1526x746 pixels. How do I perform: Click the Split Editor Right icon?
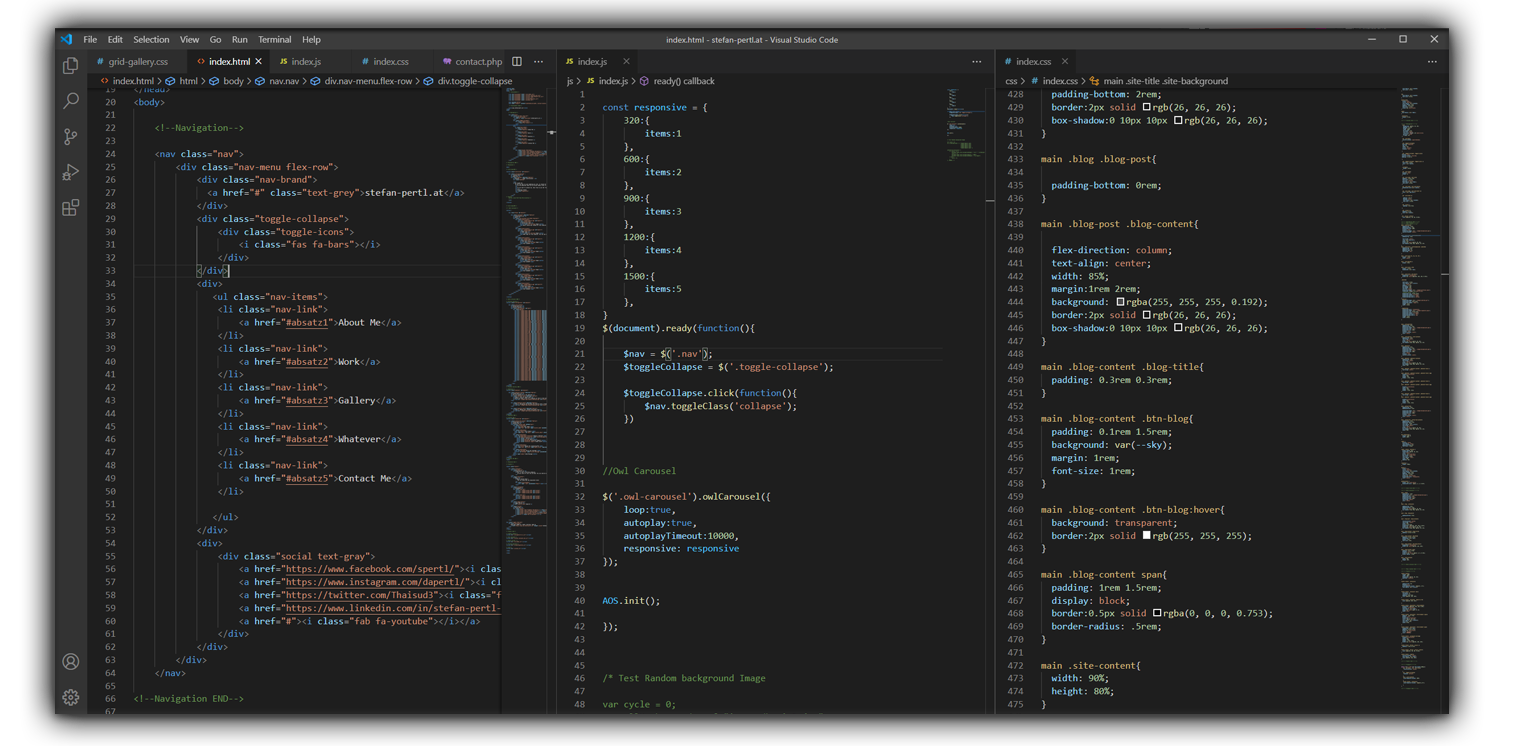517,62
